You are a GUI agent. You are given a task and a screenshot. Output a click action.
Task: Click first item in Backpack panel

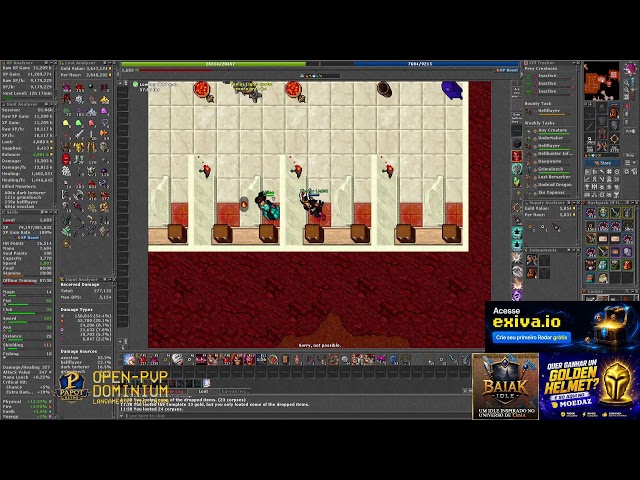pyautogui.click(x=590, y=212)
